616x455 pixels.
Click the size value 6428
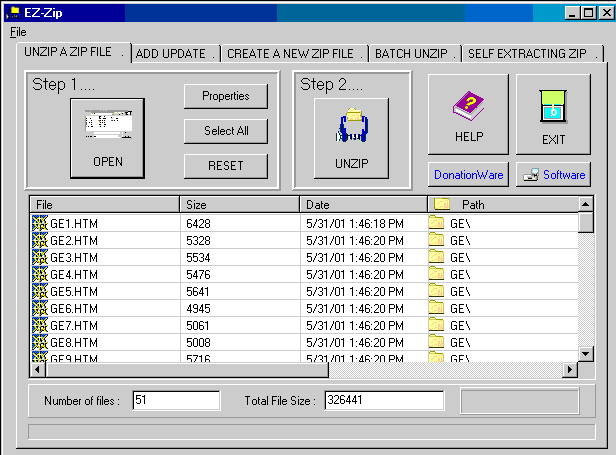tap(198, 224)
